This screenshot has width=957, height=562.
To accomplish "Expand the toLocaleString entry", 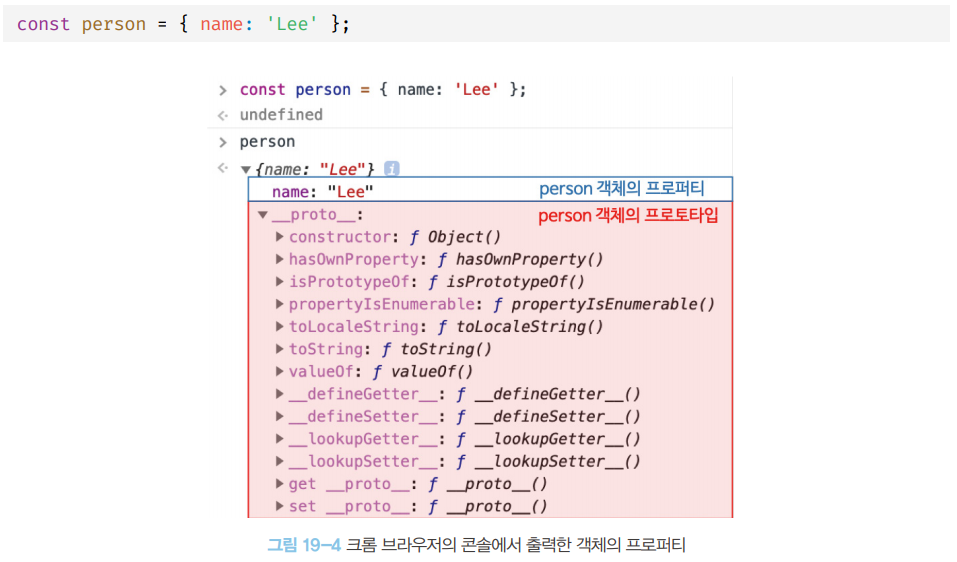I will tap(280, 327).
